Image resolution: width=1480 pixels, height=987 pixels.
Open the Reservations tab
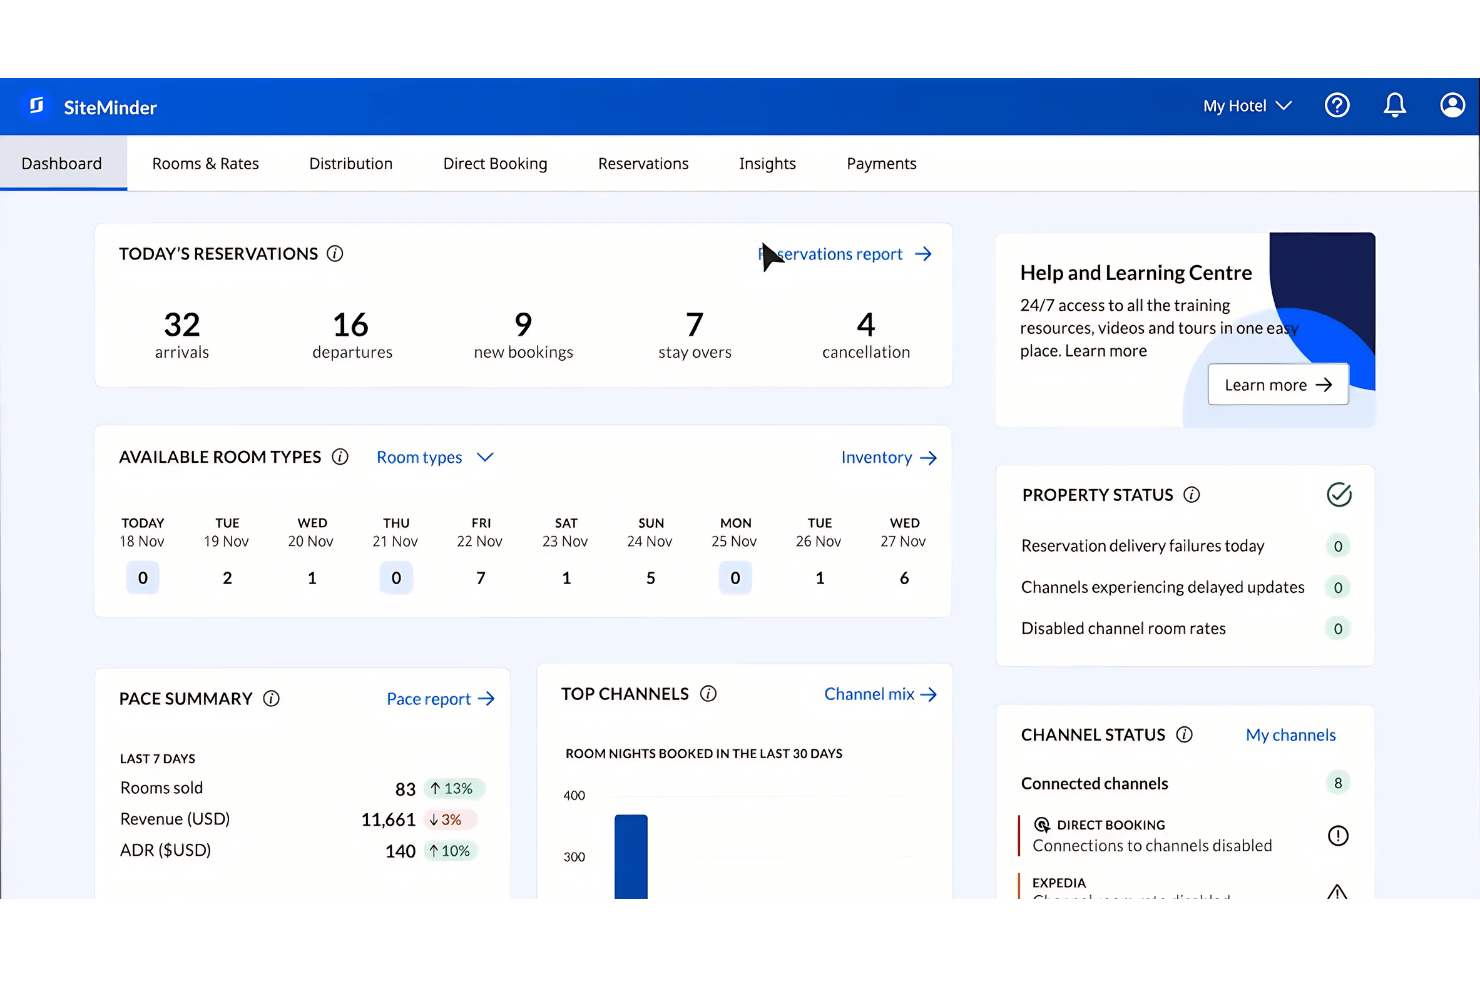coord(643,163)
